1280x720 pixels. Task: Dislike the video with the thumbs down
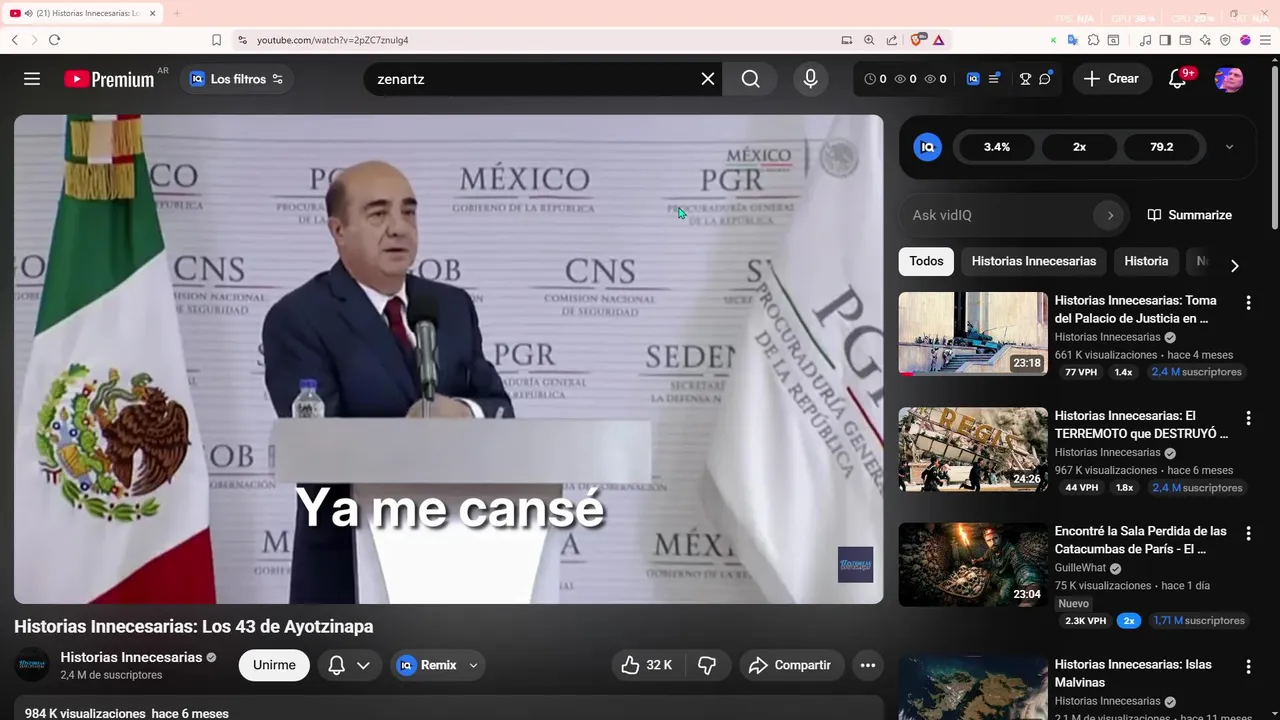707,665
